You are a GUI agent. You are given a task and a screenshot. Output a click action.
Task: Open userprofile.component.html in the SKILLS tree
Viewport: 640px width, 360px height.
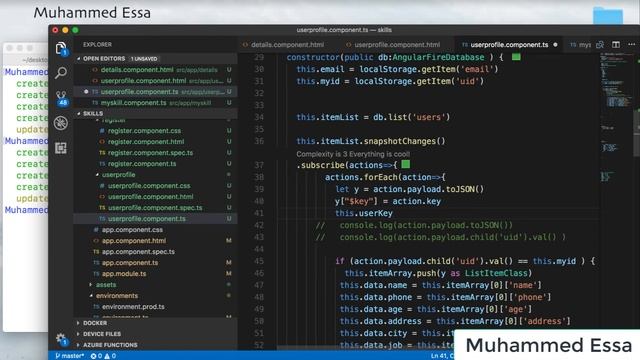[x=155, y=197]
